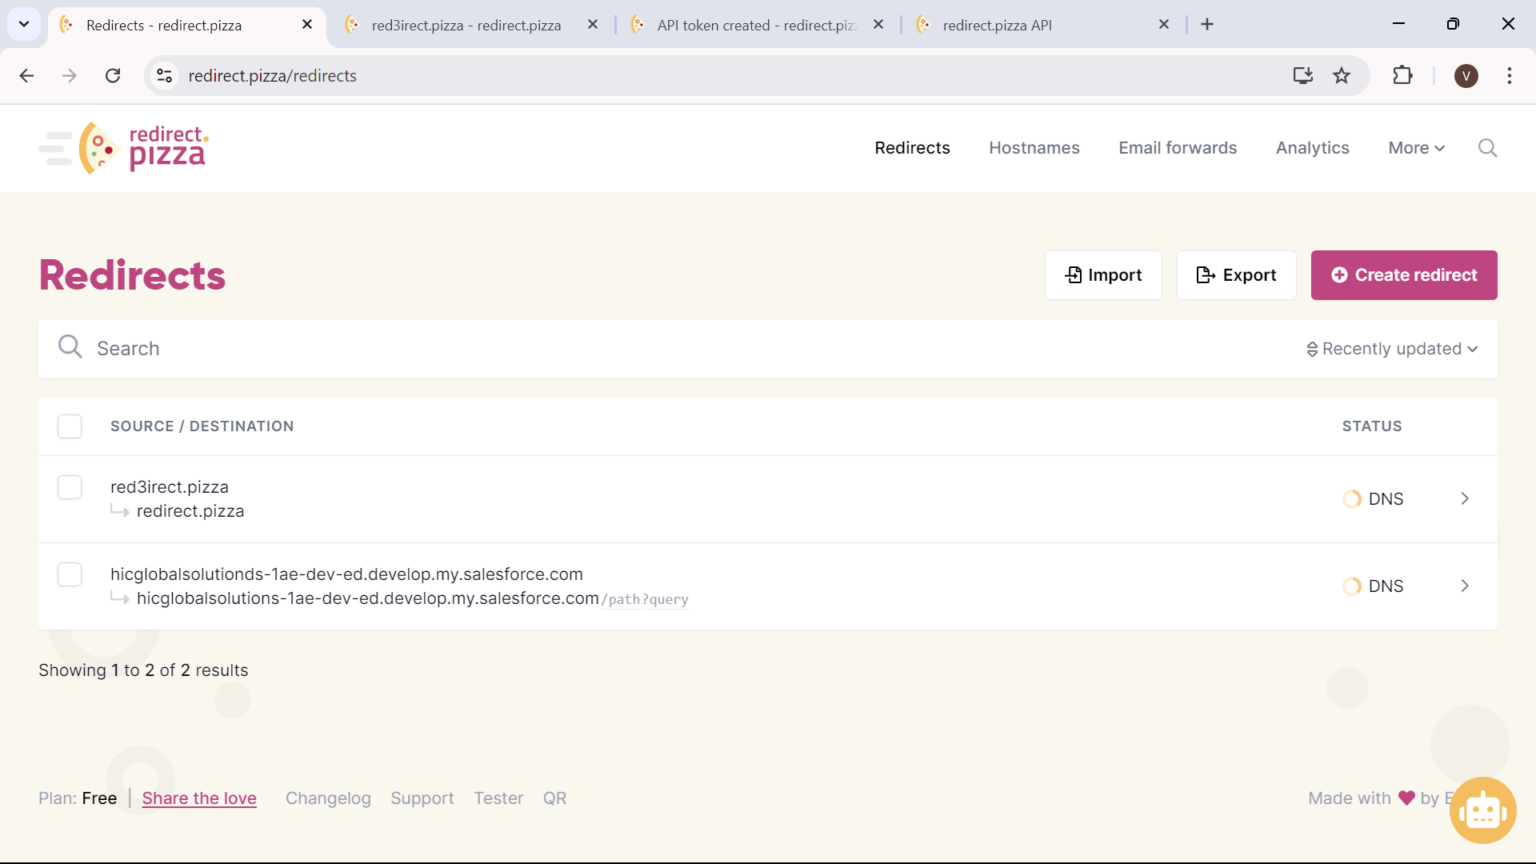View site information icon beside URL
The image size is (1536, 864).
(x=165, y=76)
